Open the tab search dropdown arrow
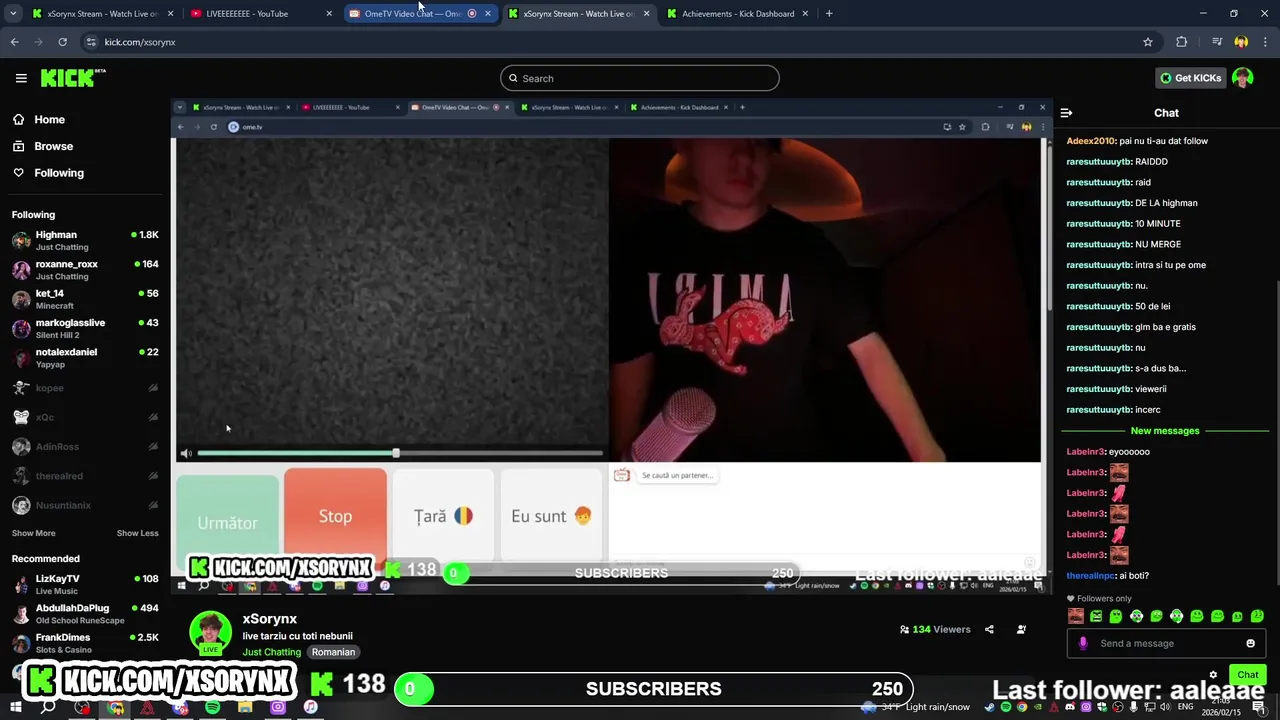The image size is (1280, 720). [x=13, y=13]
